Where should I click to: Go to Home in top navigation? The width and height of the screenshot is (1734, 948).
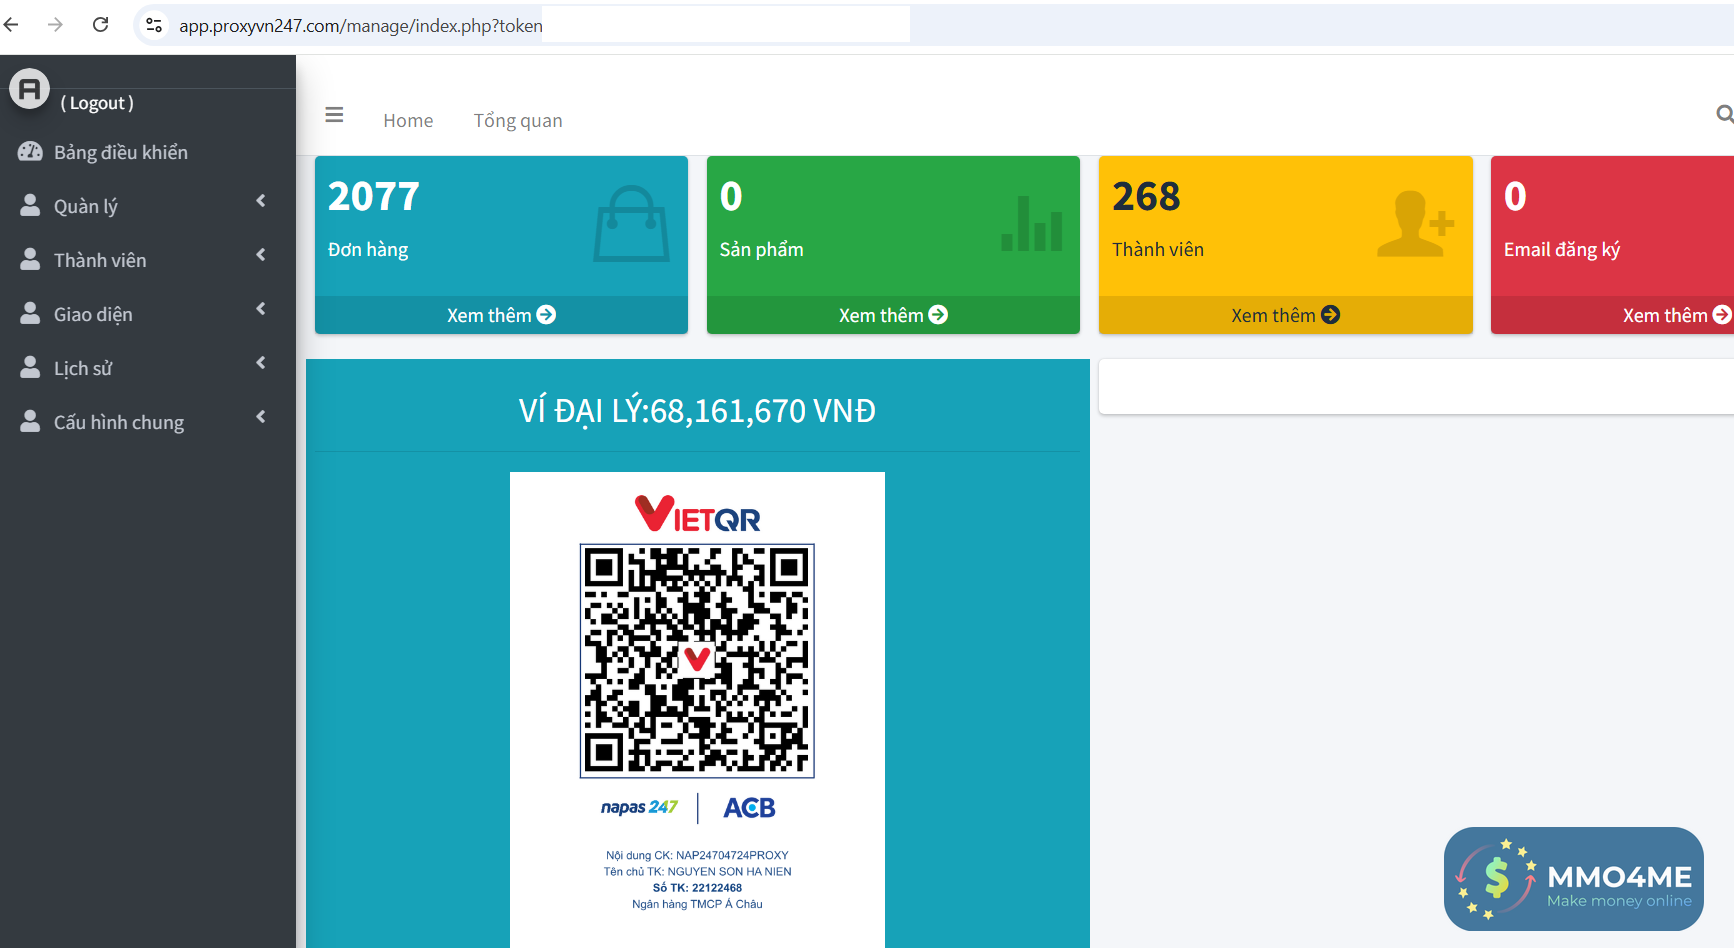[408, 120]
